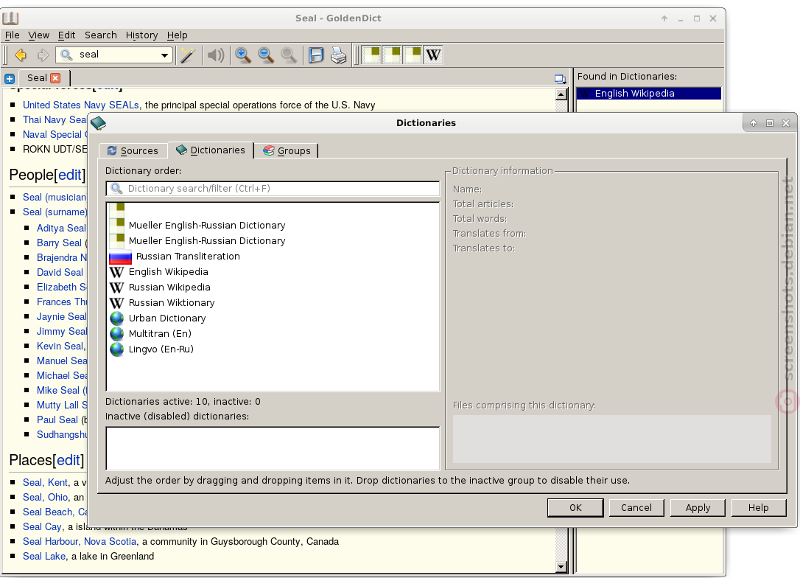The width and height of the screenshot is (800, 578).
Task: Open the Help menu in menu bar
Action: (177, 35)
